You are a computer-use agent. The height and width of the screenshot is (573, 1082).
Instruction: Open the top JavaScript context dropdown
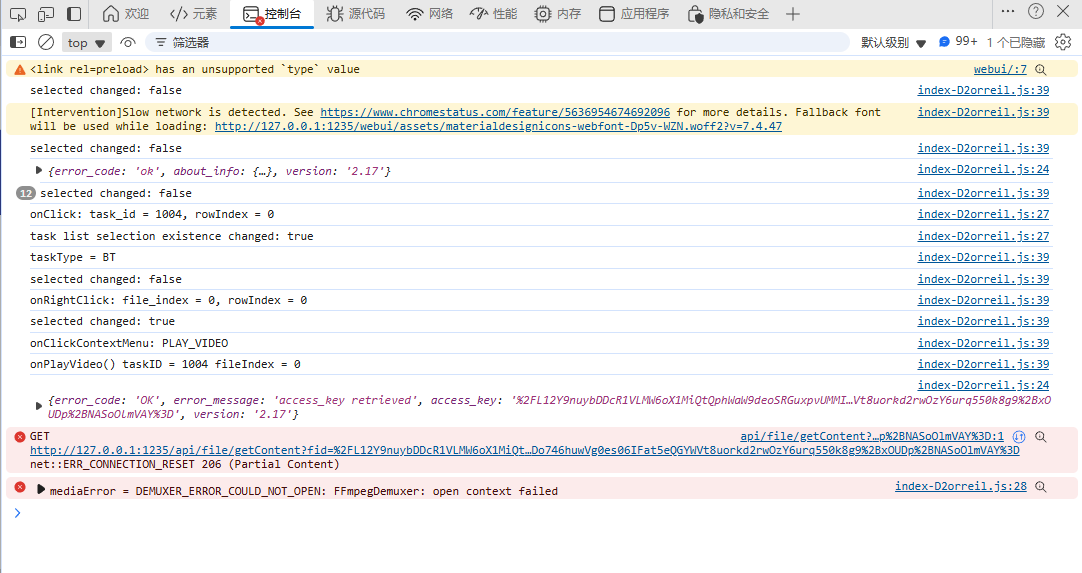point(87,43)
